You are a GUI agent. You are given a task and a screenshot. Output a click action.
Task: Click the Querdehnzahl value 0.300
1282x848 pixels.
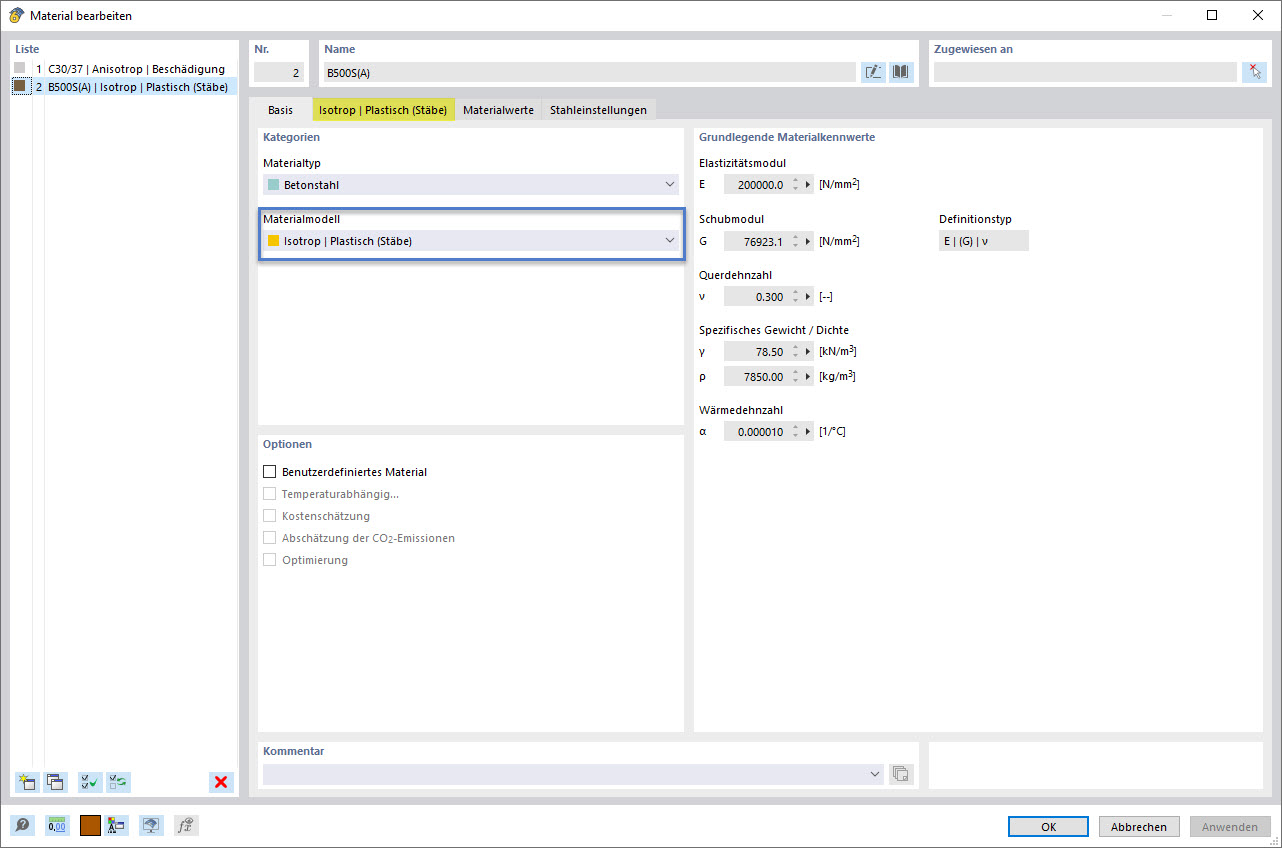coord(756,297)
